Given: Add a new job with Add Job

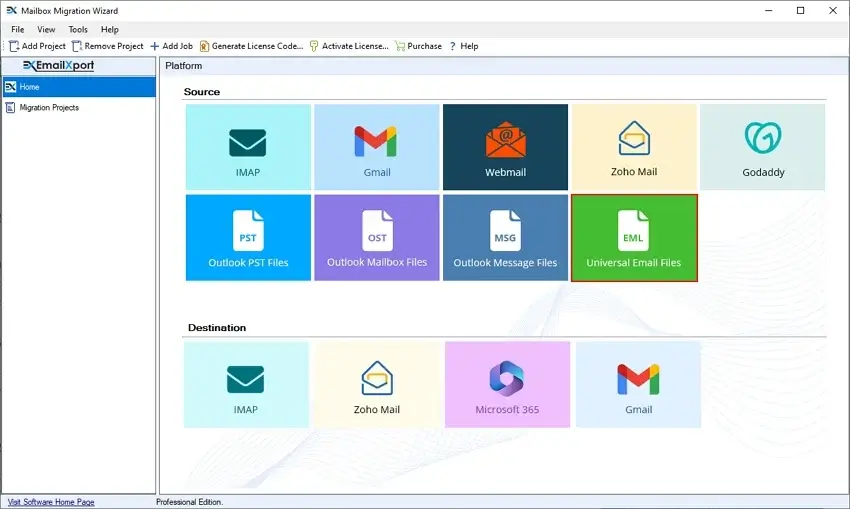Looking at the screenshot, I should tap(171, 46).
